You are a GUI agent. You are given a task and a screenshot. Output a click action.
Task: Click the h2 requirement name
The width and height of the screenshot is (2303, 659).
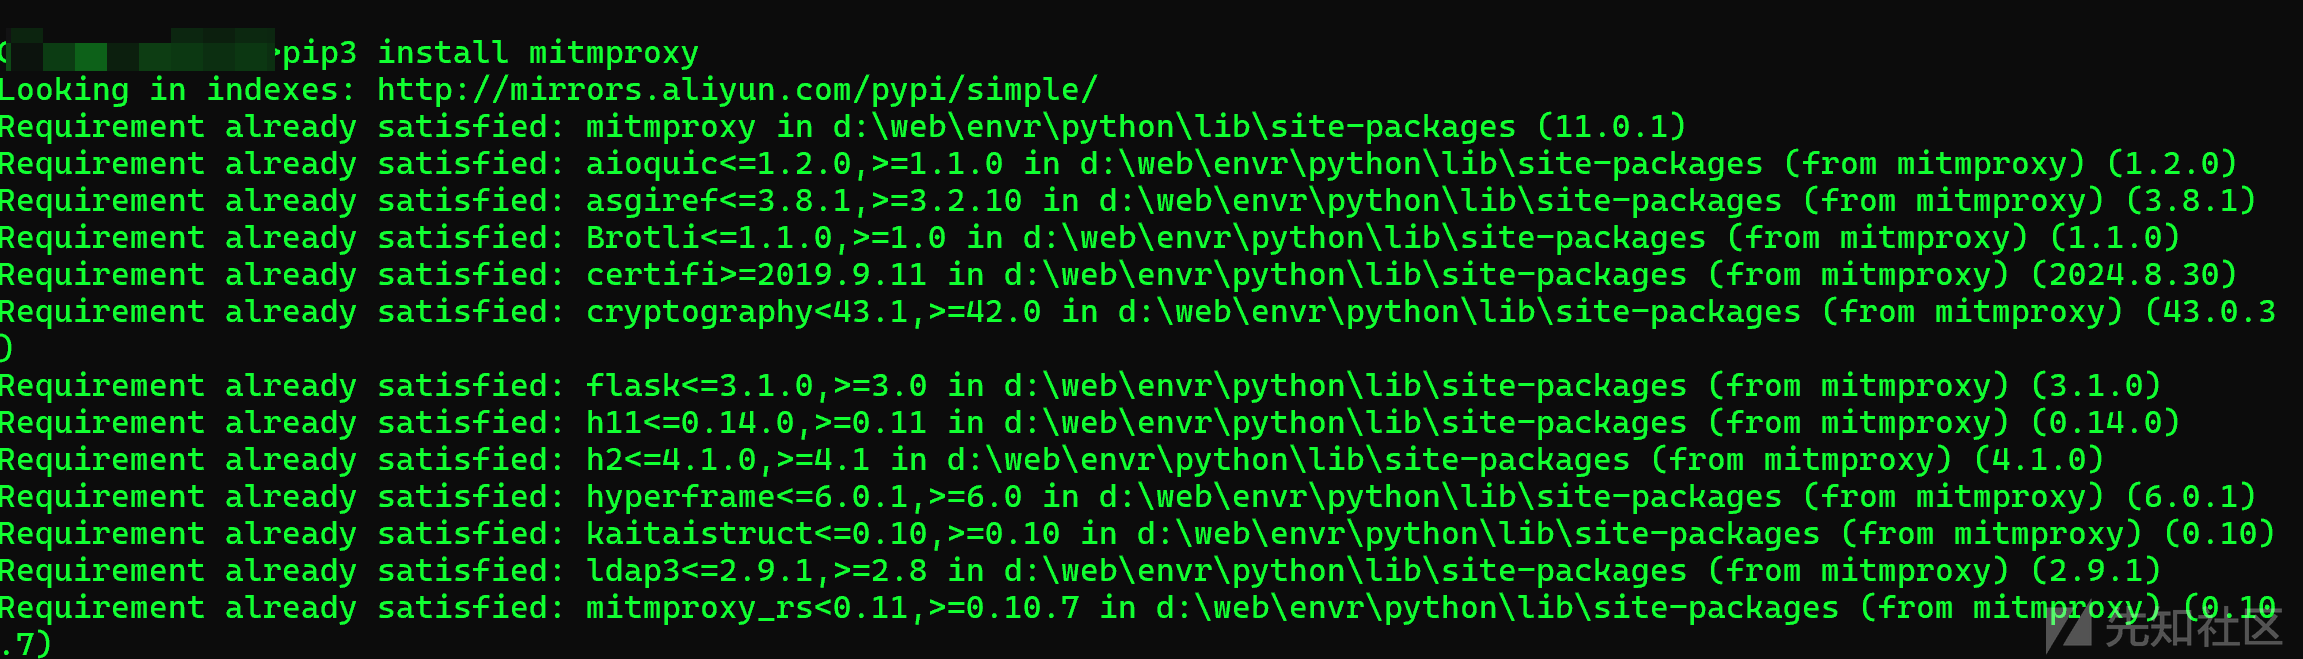coord(604,460)
